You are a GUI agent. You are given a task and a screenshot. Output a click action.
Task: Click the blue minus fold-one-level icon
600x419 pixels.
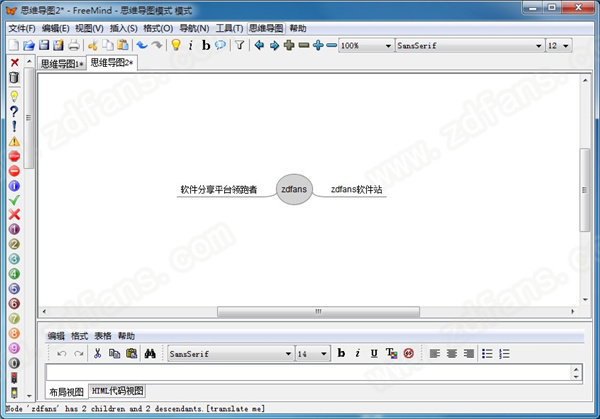(331, 45)
